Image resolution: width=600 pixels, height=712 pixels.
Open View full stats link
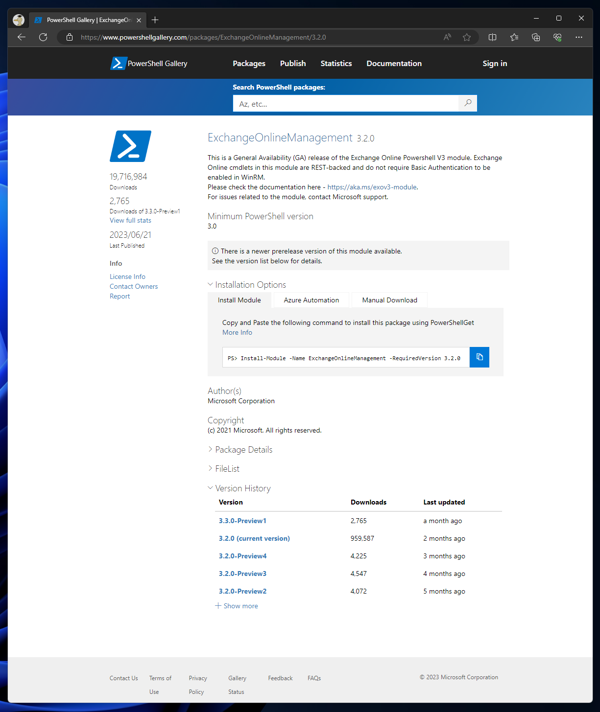(130, 220)
